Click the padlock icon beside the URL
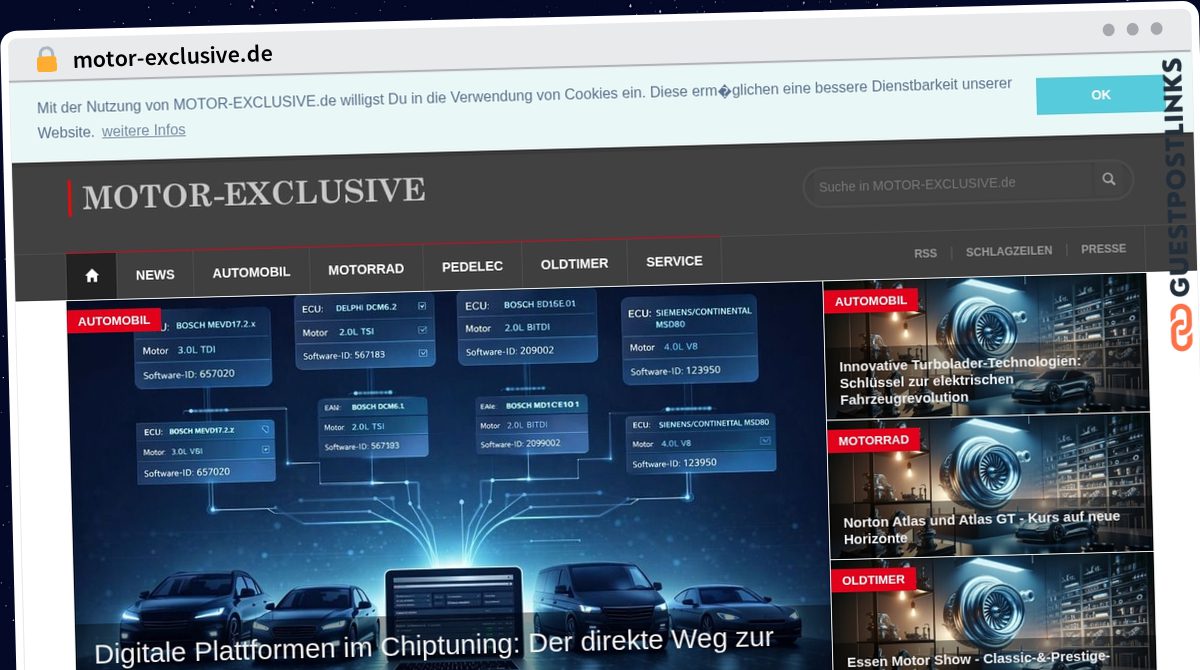Screen dimensions: 1200x670 46,59
